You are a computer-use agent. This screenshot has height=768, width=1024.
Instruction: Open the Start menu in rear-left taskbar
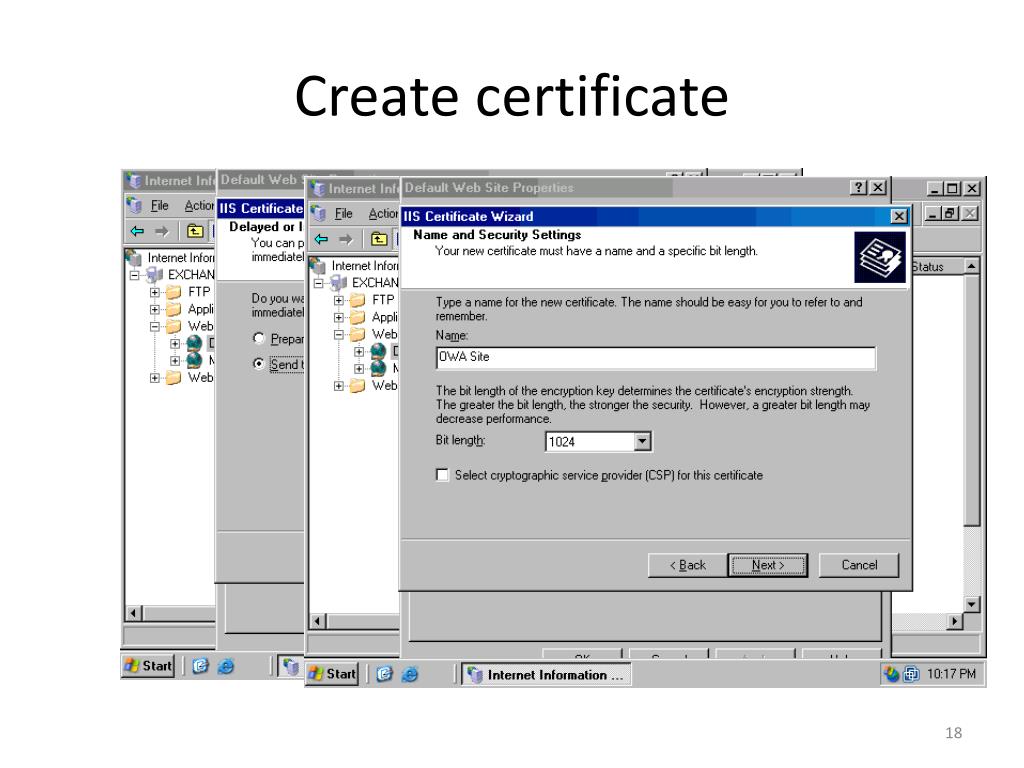148,666
